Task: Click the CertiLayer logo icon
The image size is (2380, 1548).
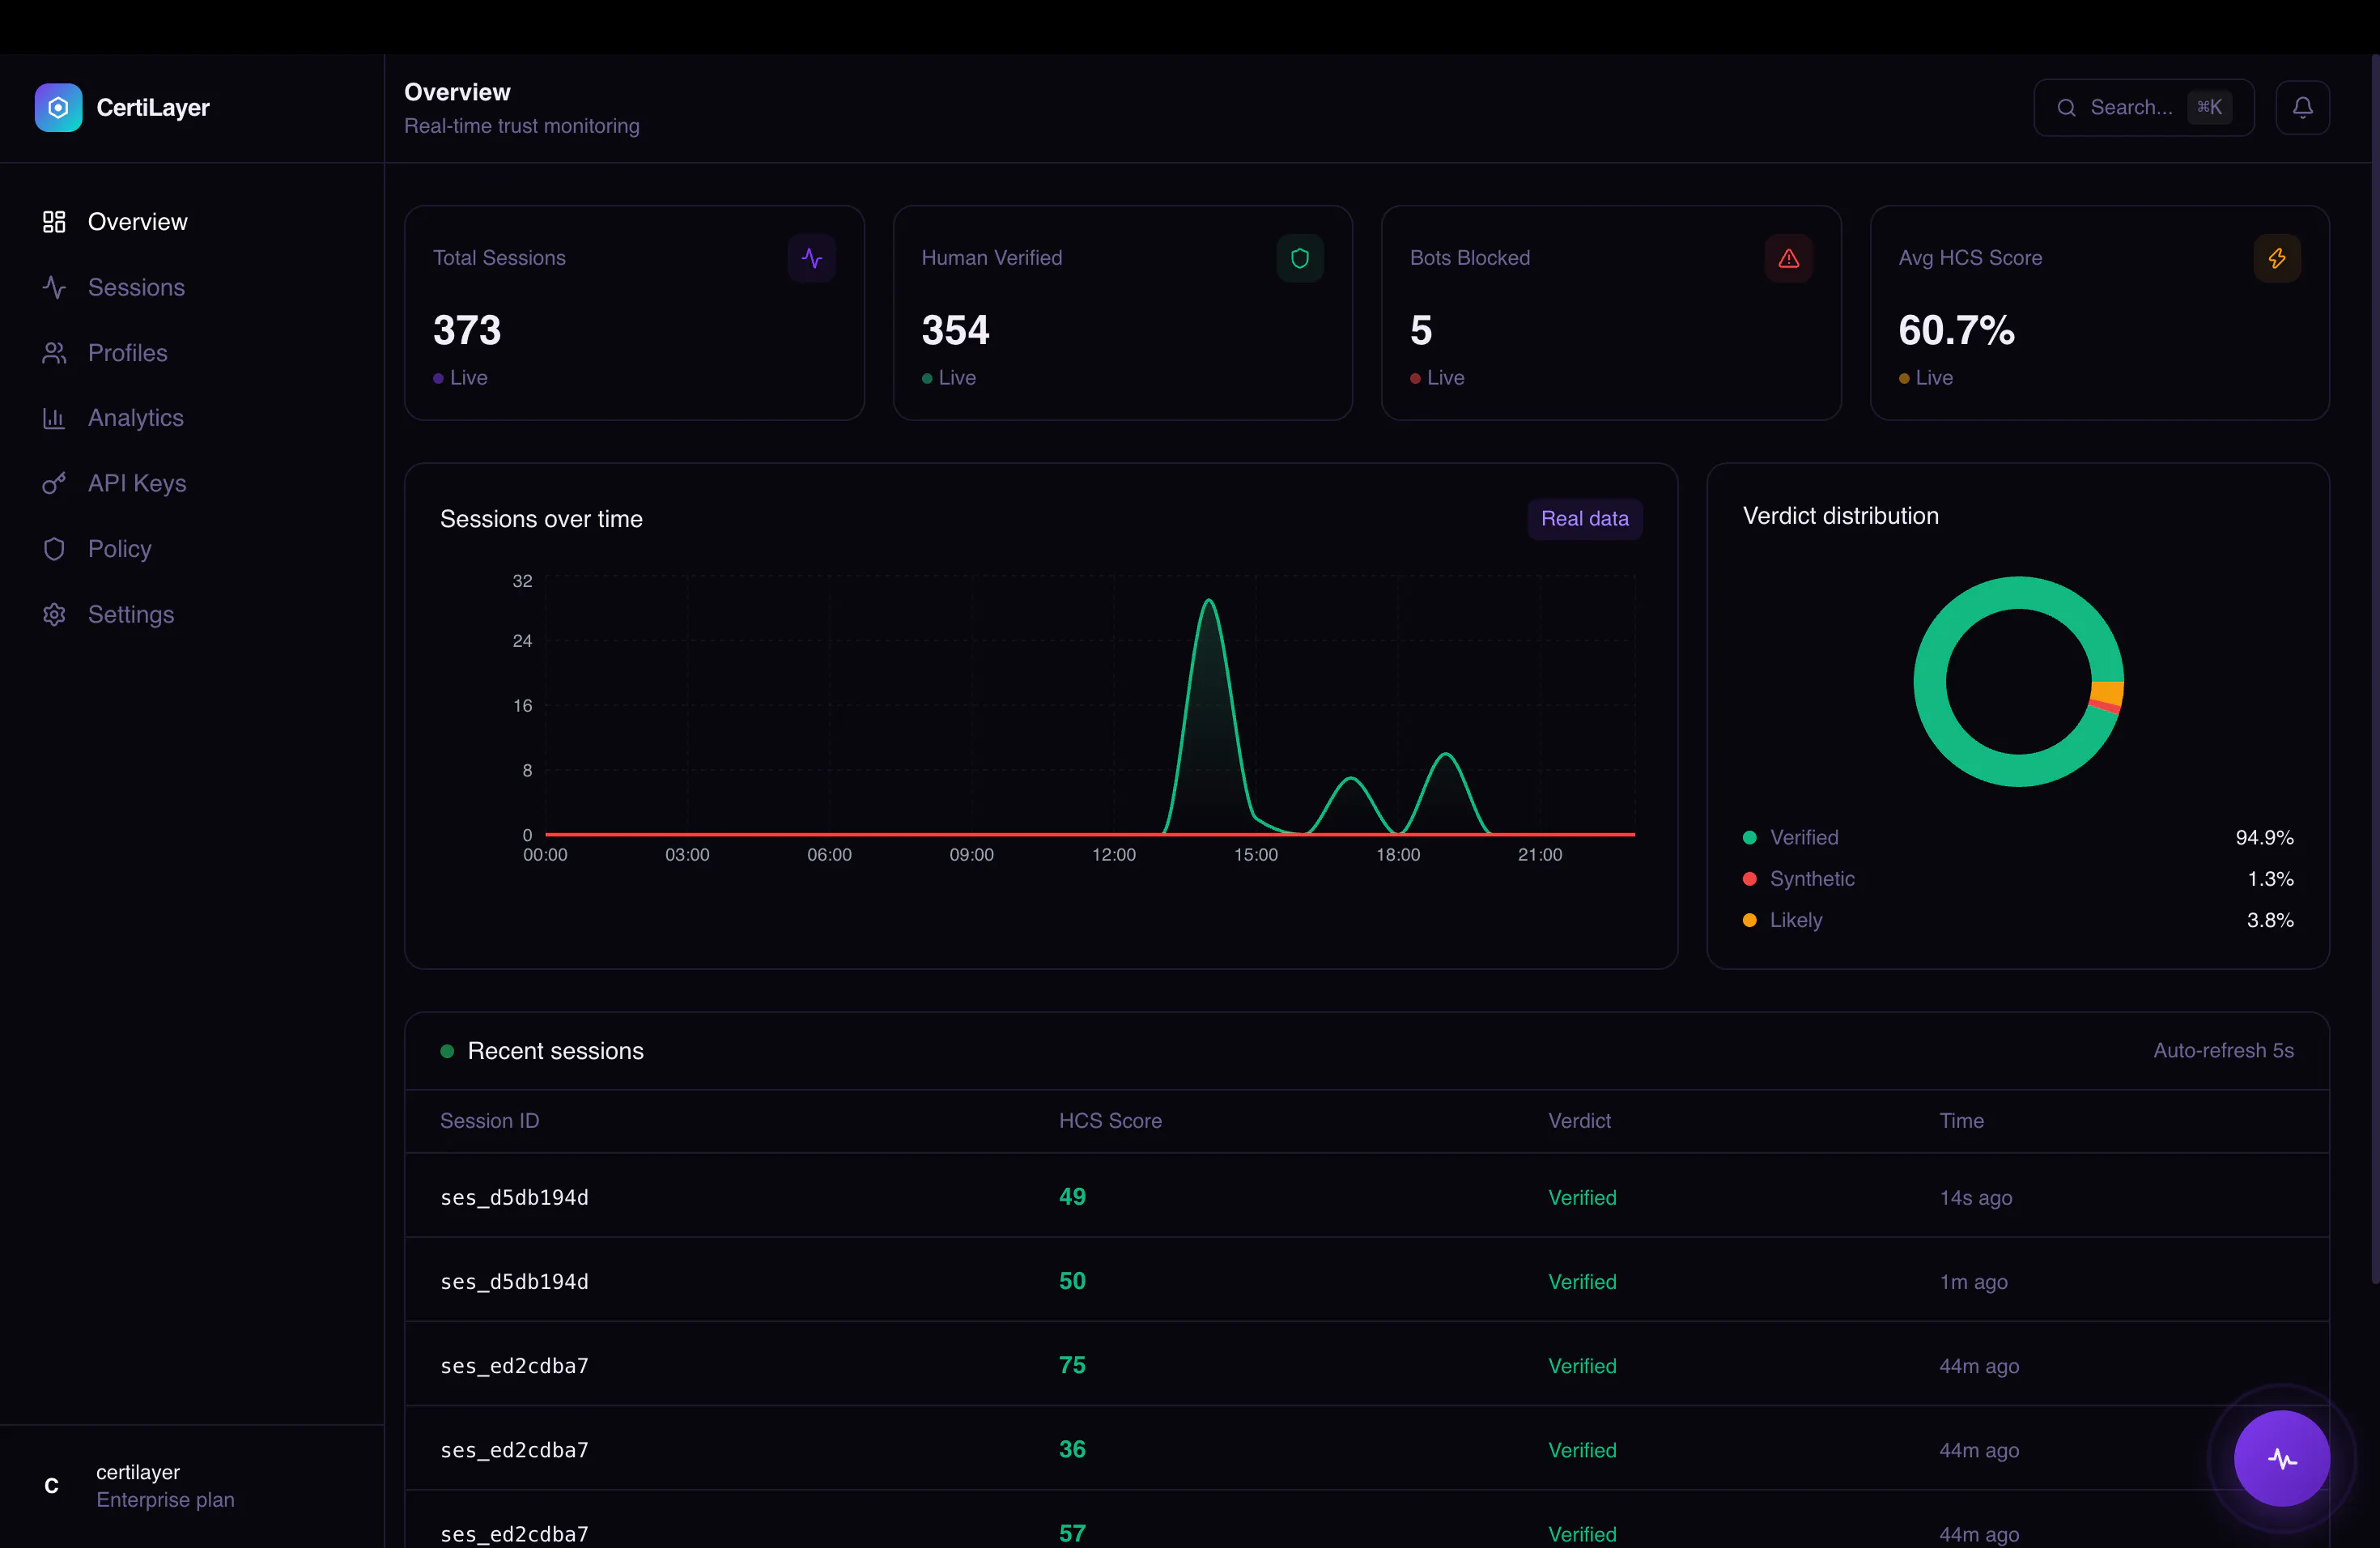Action: [x=58, y=107]
